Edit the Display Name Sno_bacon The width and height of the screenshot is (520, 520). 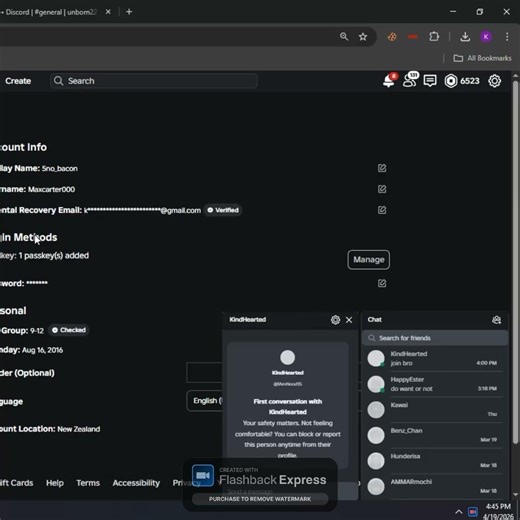point(382,168)
